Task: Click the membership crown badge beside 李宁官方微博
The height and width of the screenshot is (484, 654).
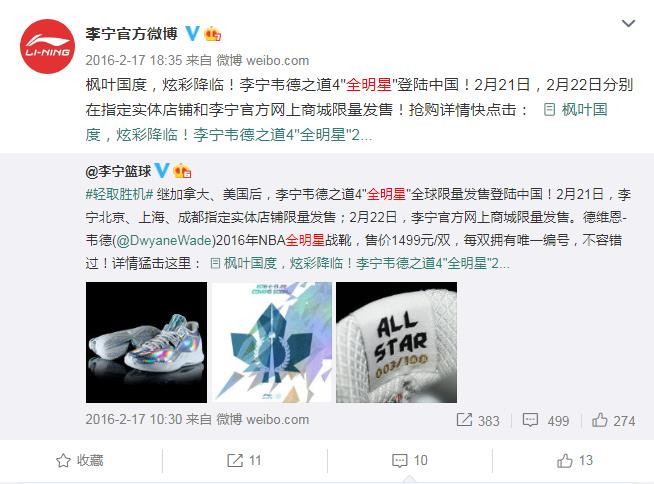Action: (213, 33)
